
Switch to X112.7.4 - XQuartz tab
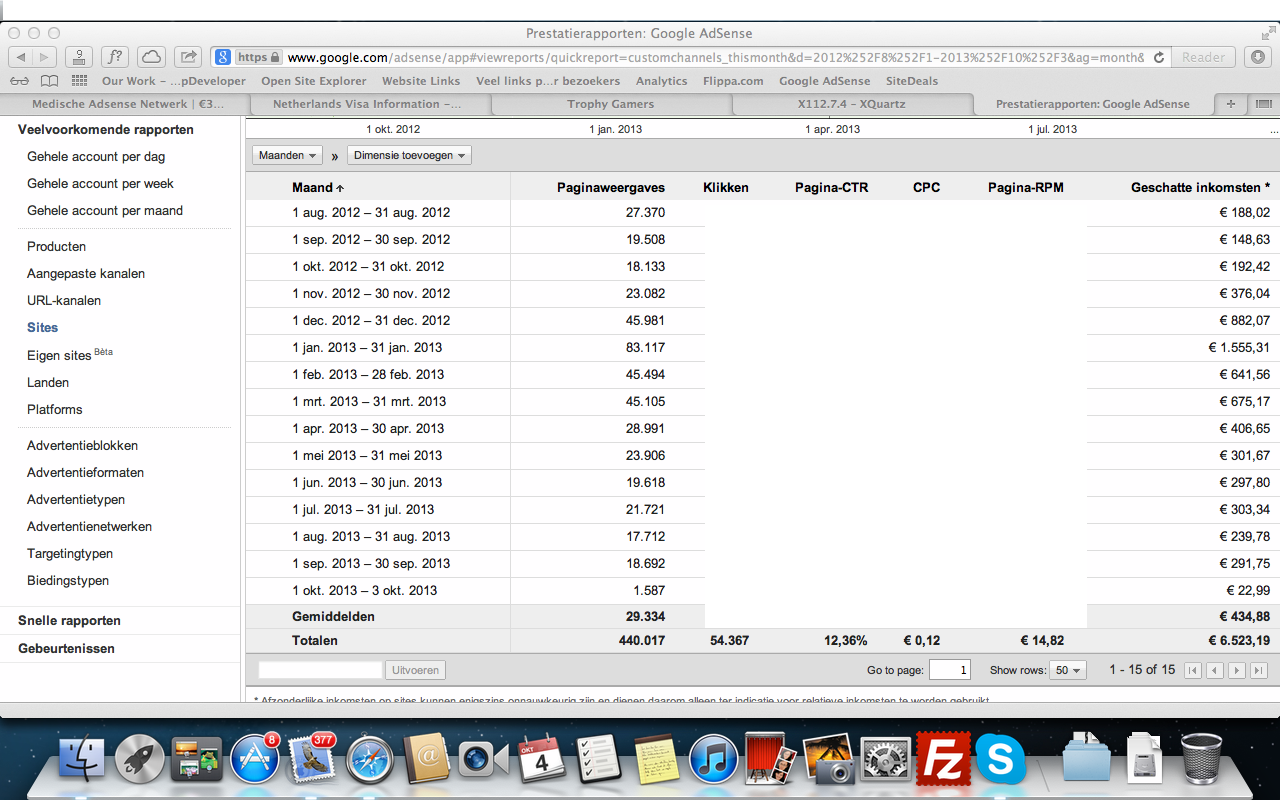(x=852, y=104)
